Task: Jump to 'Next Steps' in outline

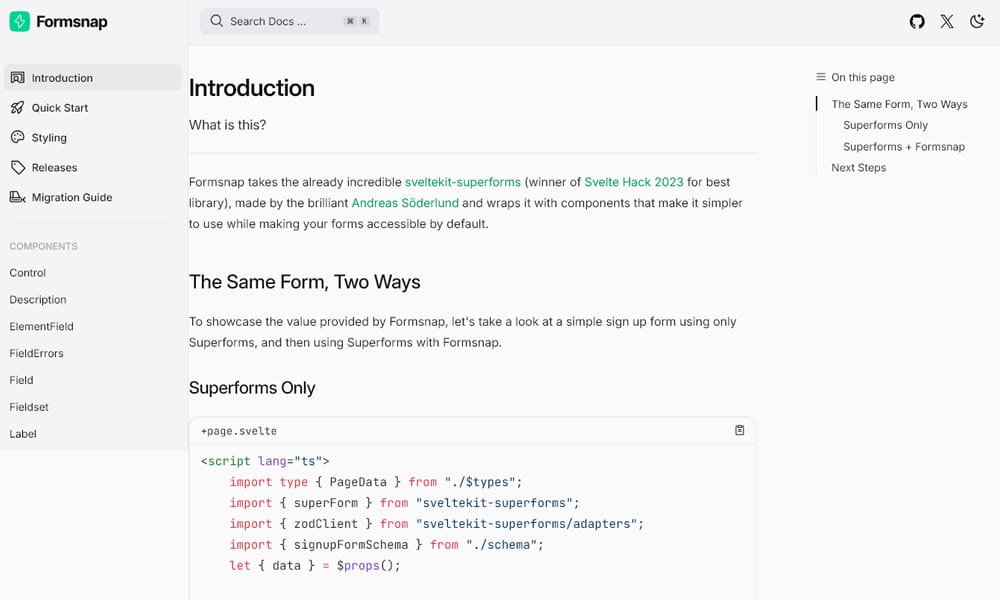Action: tap(858, 168)
